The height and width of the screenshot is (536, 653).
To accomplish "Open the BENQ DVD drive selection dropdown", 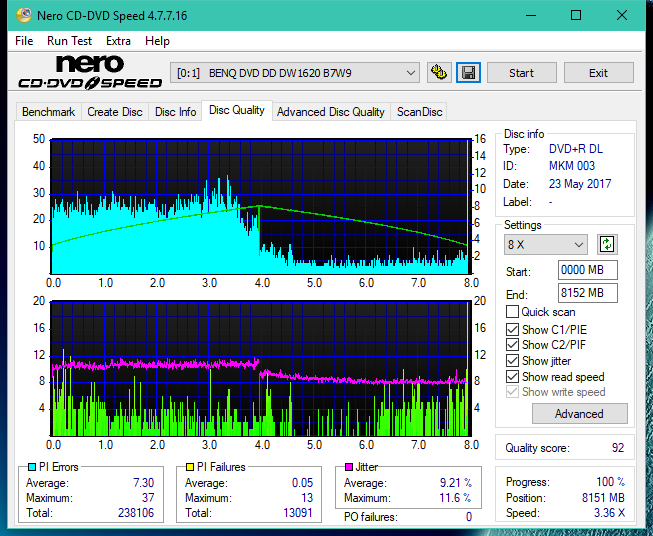I will click(294, 73).
